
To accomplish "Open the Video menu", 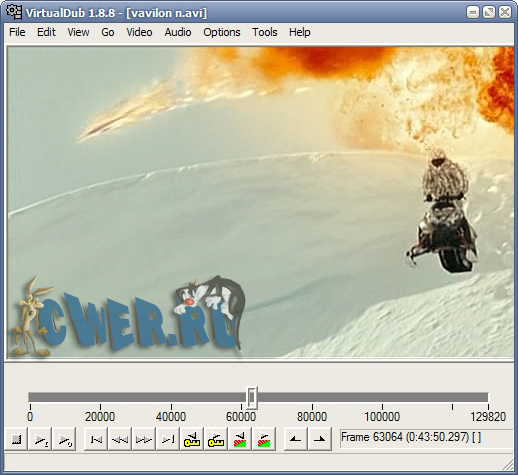I will click(139, 32).
